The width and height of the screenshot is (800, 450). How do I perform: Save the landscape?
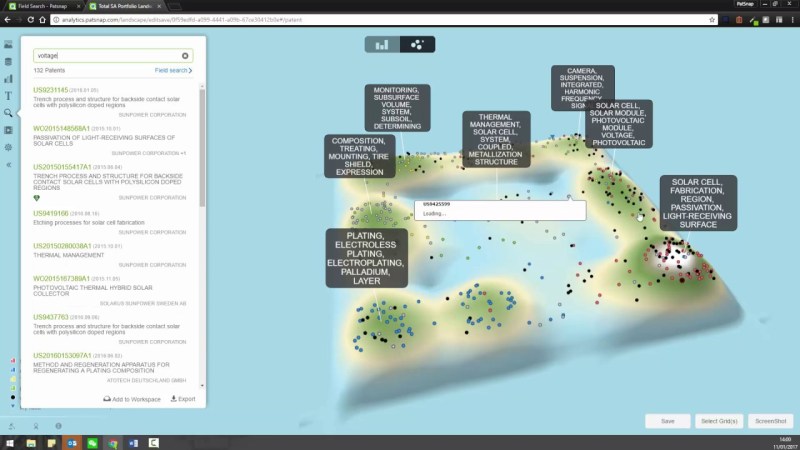(x=667, y=421)
